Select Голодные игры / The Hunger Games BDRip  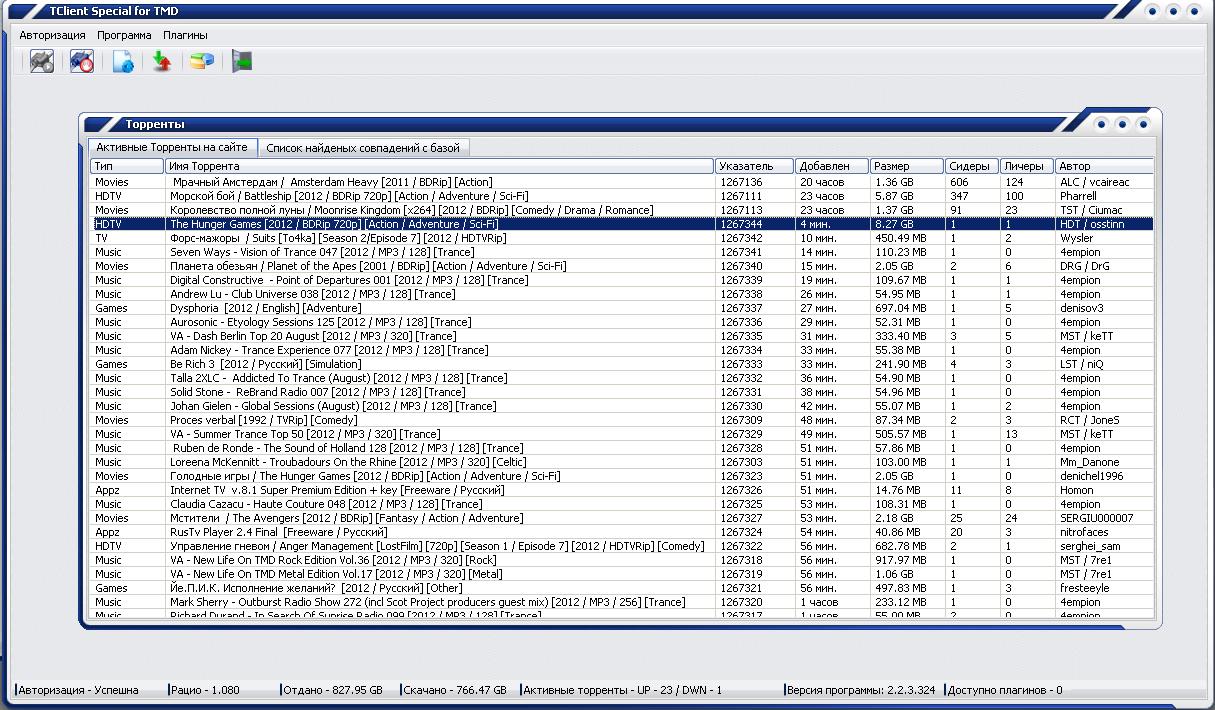(621, 476)
